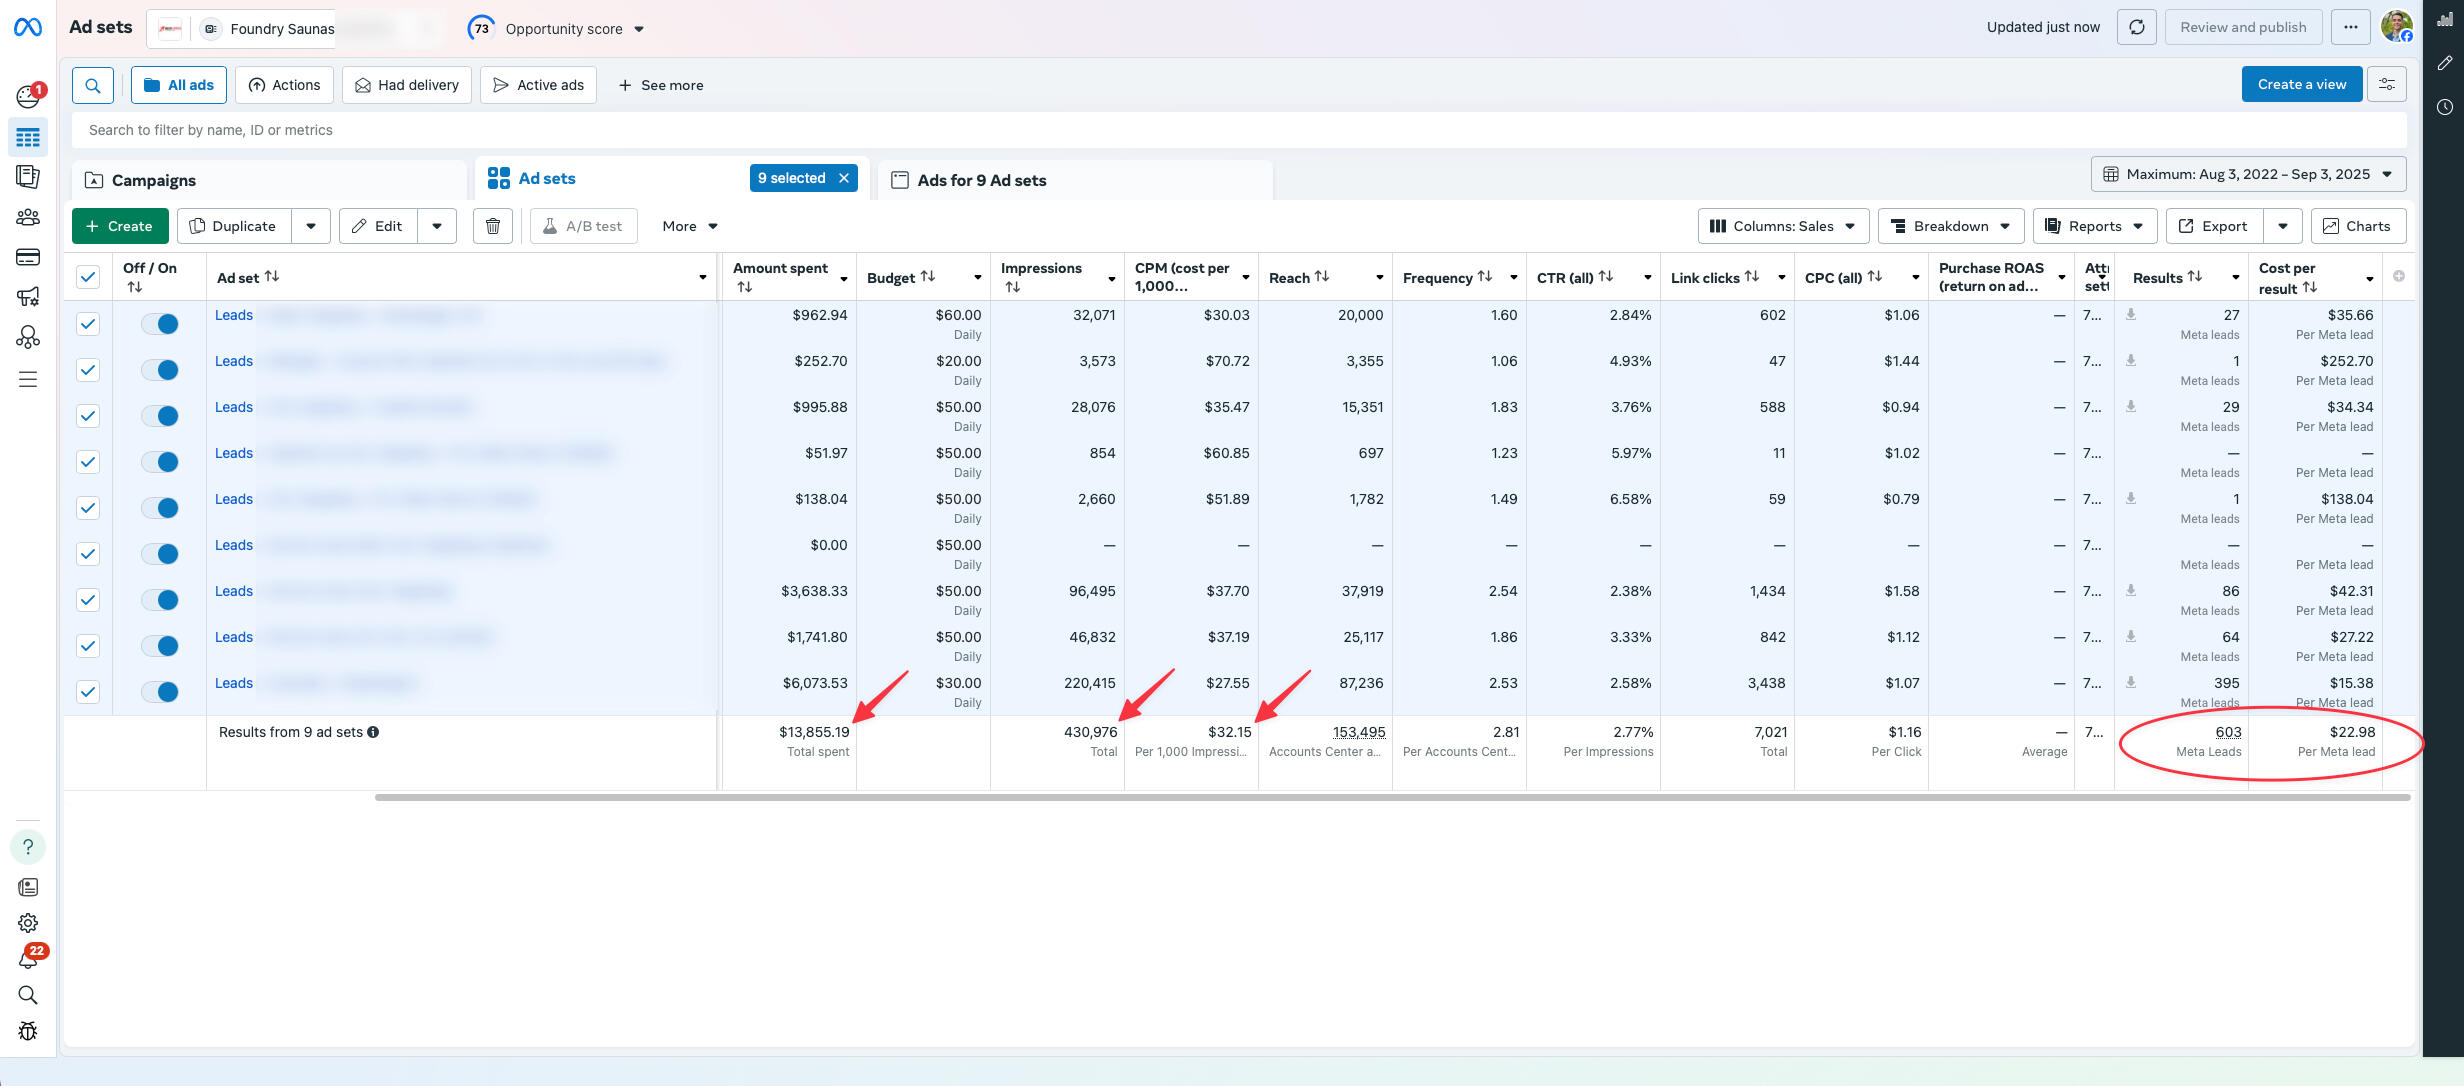
Task: Uncheck the $6,073.53 ad set row
Action: pyautogui.click(x=88, y=692)
